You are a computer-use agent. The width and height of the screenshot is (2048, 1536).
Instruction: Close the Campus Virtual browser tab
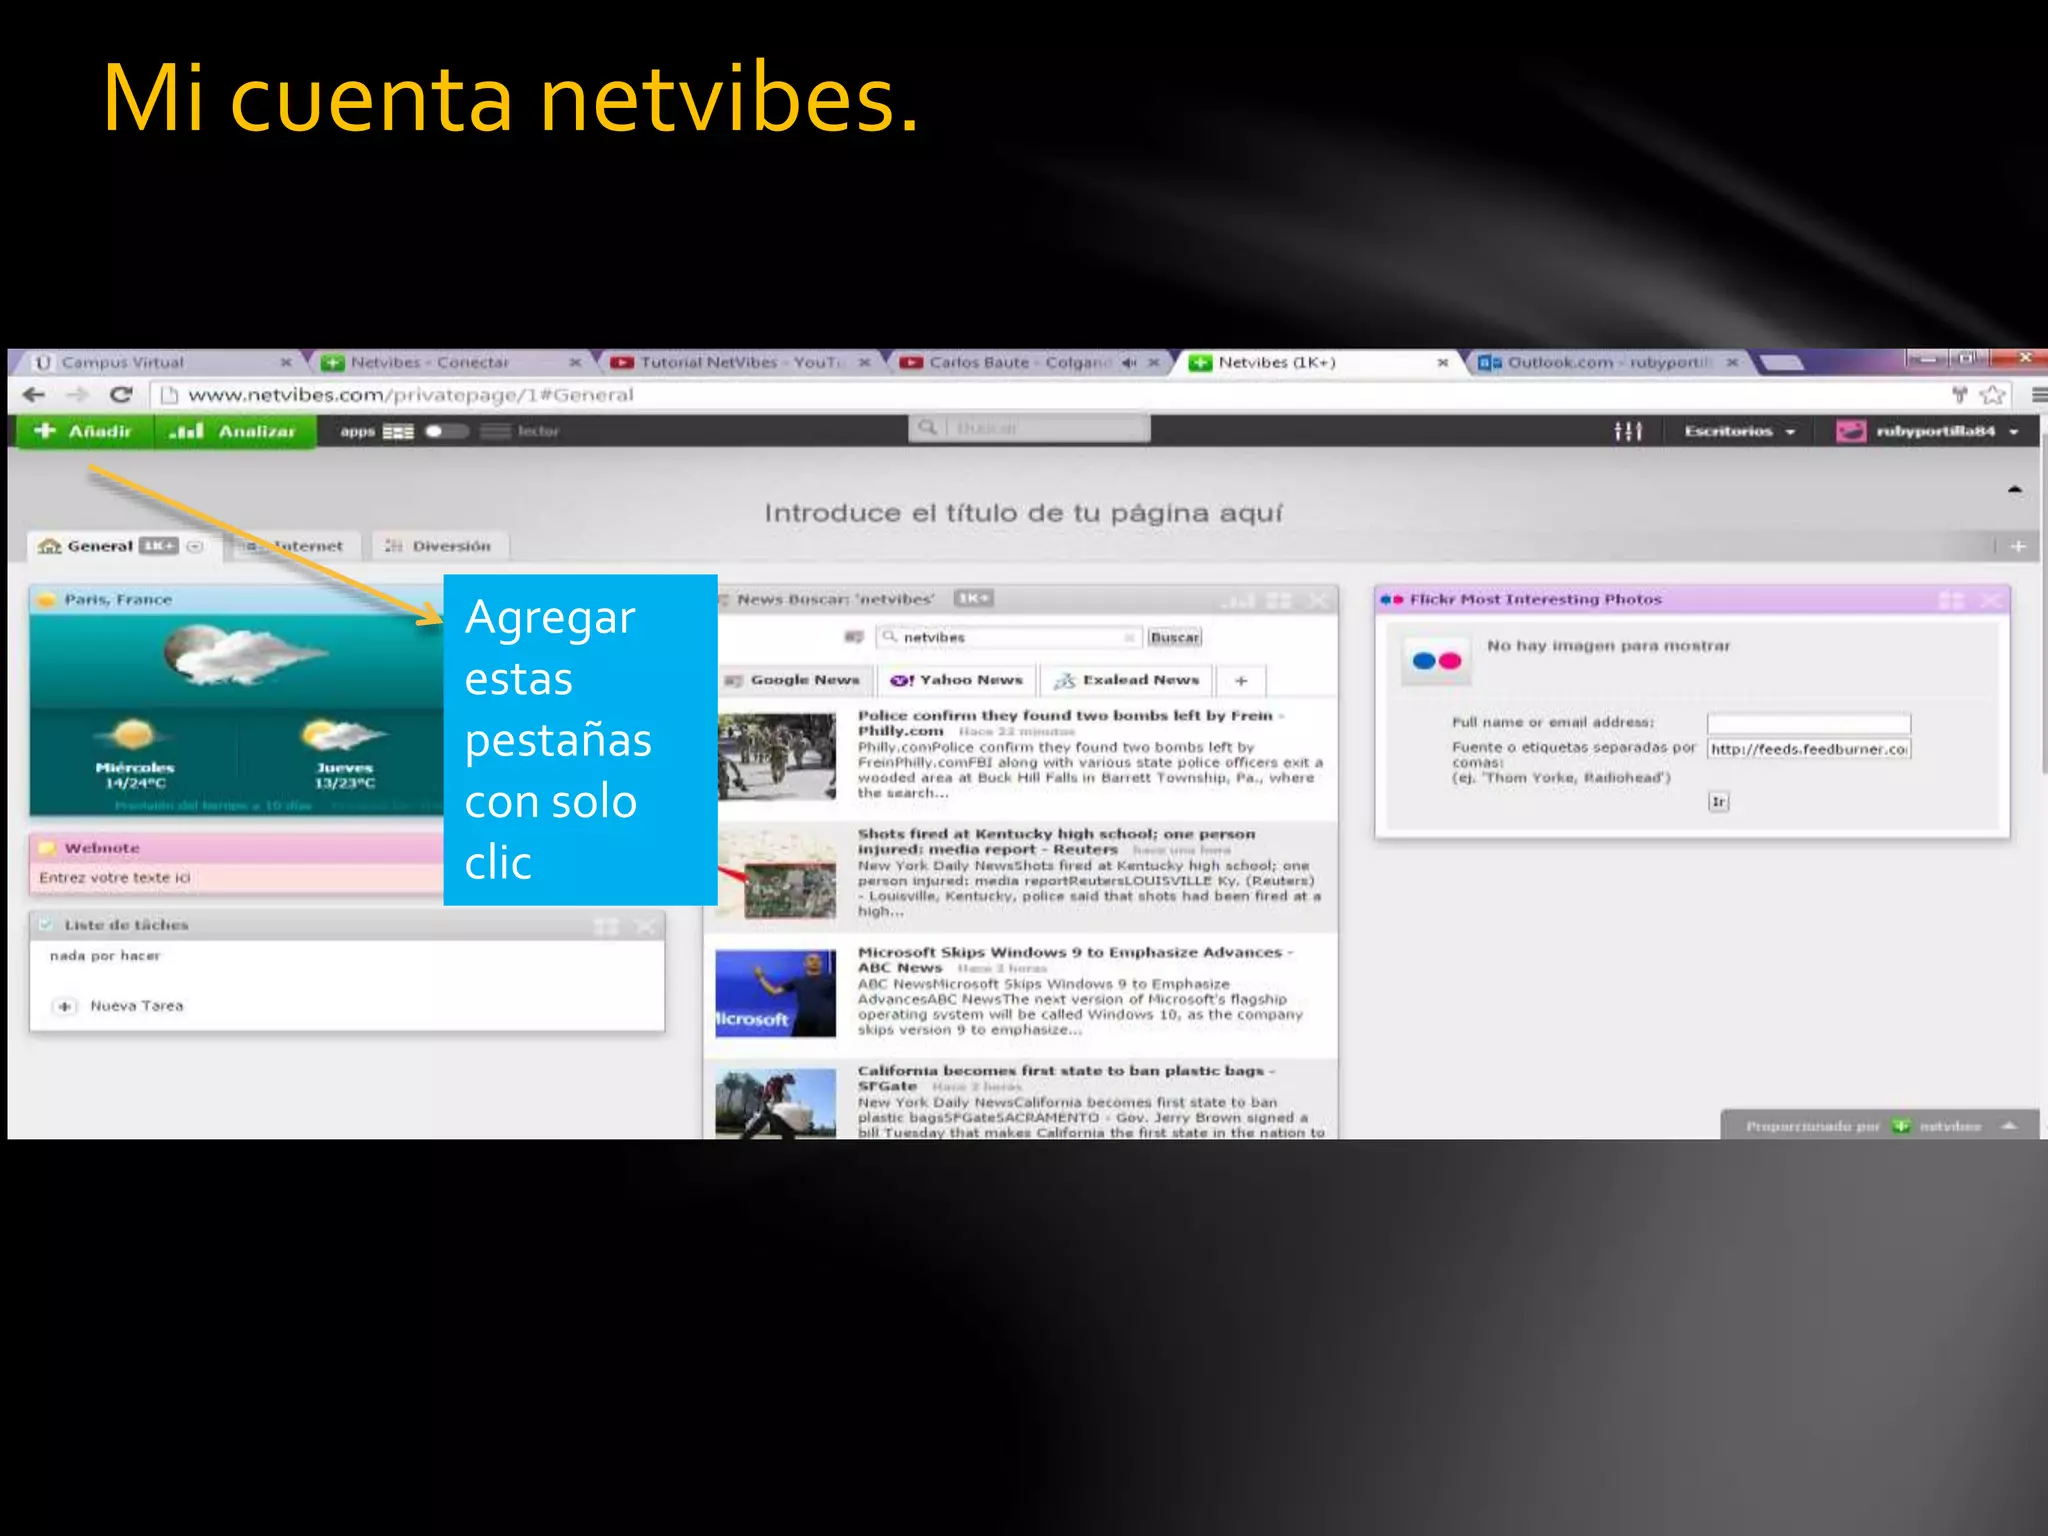[286, 362]
